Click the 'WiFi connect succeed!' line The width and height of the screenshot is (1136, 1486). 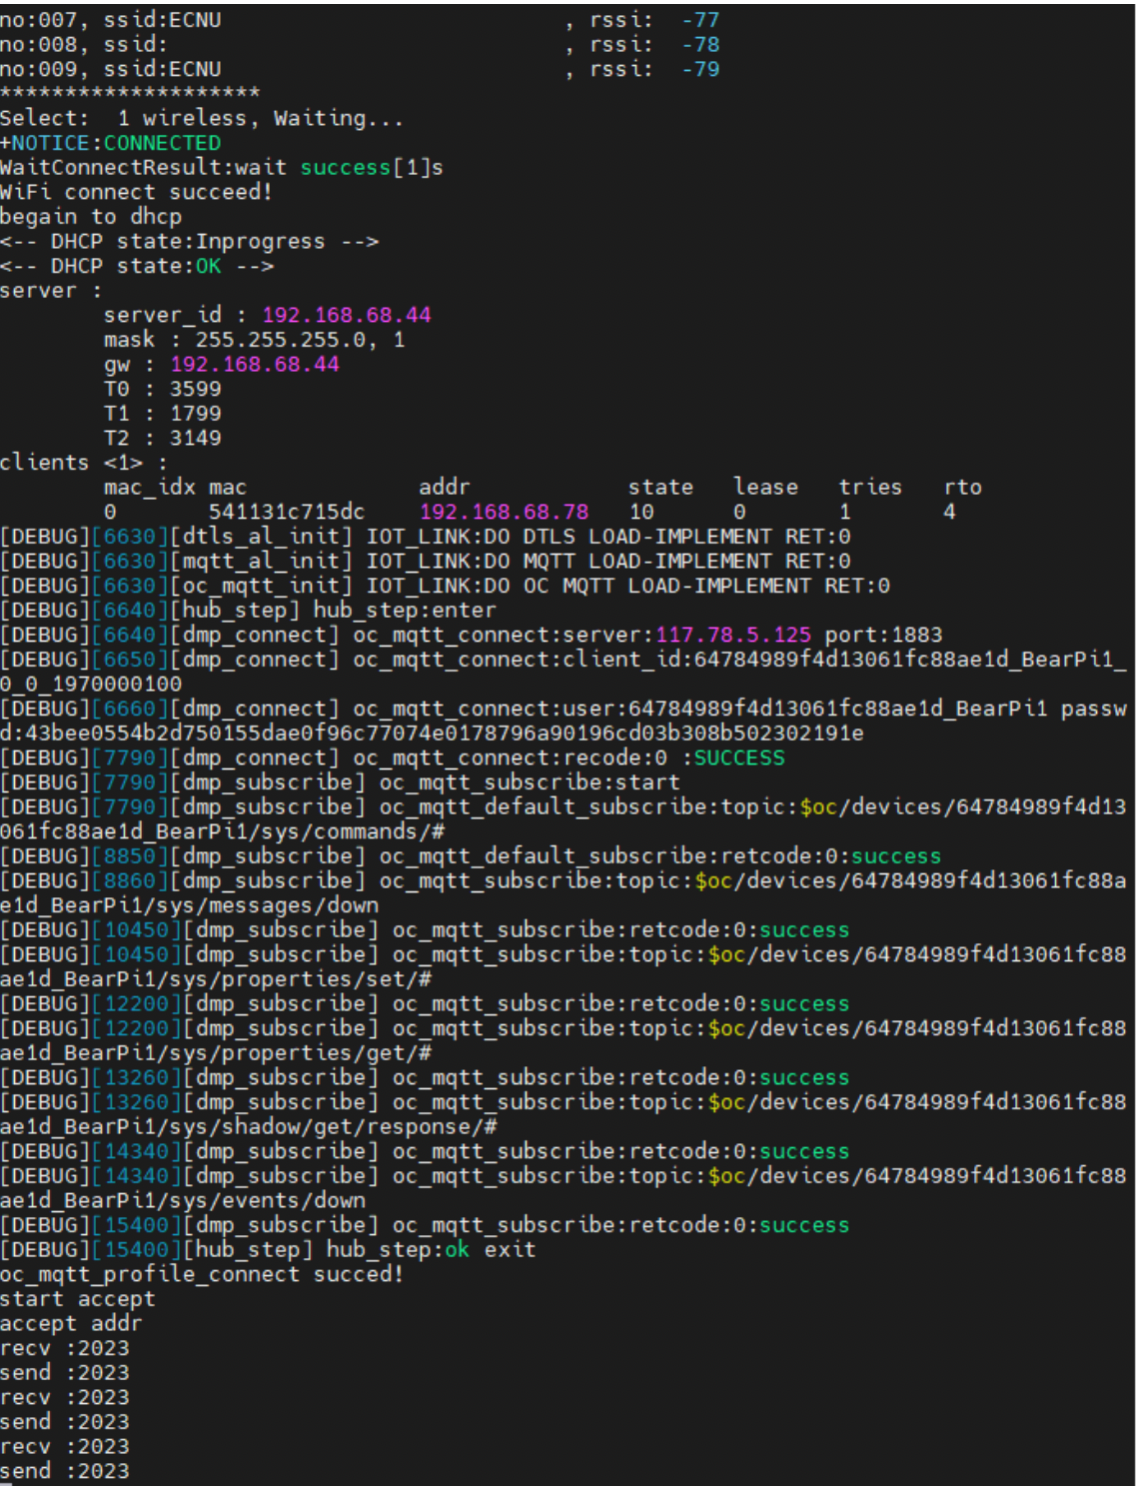click(136, 192)
